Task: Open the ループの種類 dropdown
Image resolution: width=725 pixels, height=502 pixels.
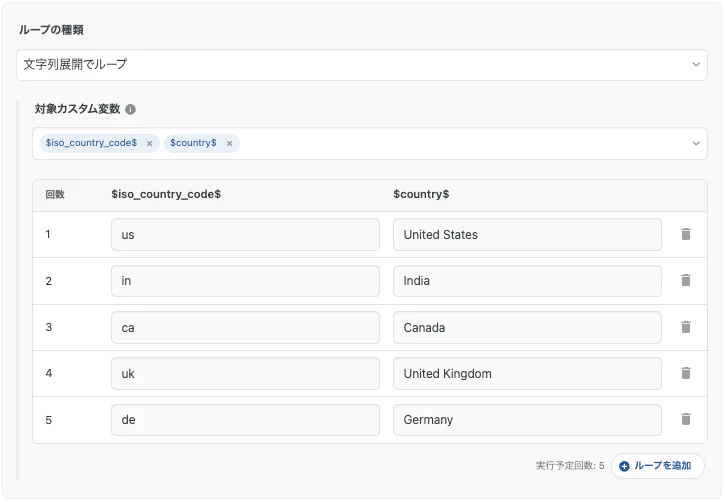Action: pos(362,65)
